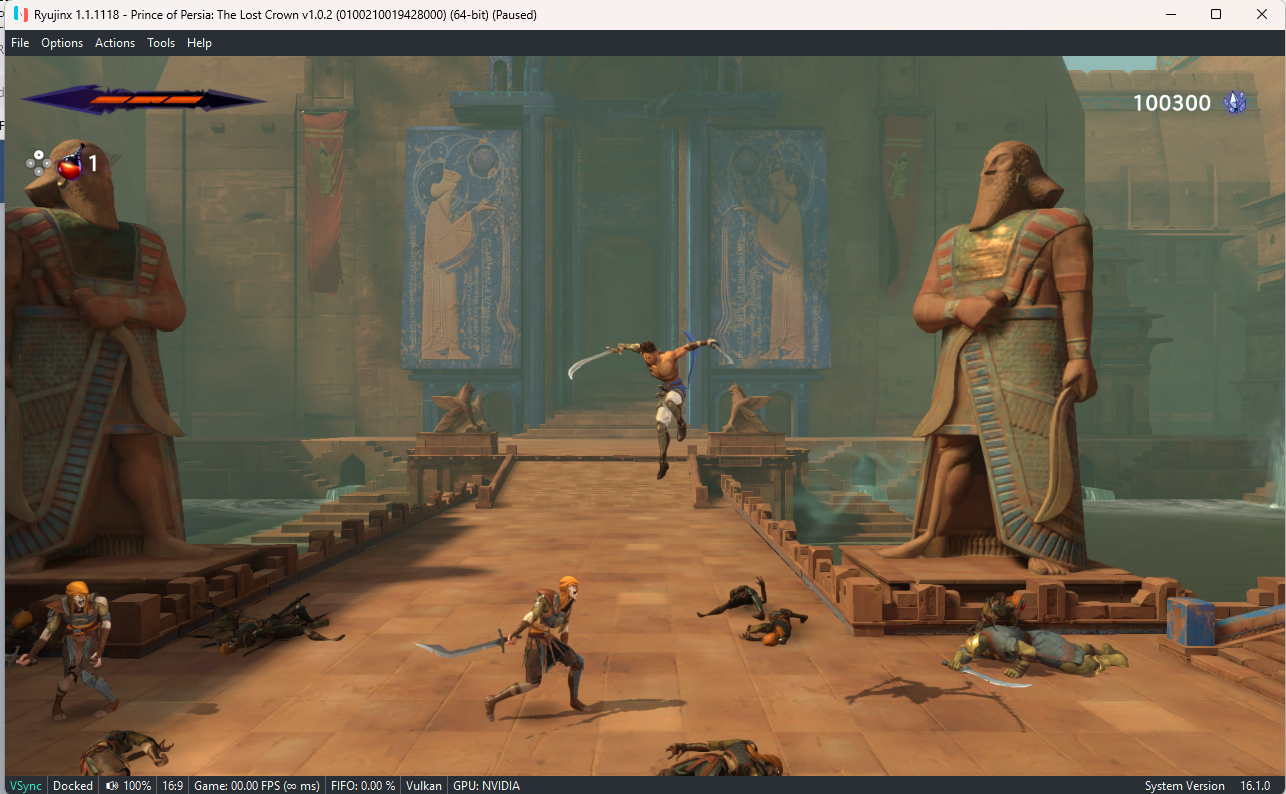Click the 16.1.0 firmware version number
The image size is (1286, 794).
point(1255,785)
